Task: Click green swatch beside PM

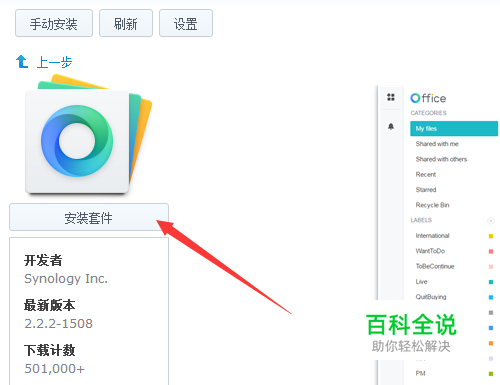Action: [491, 374]
